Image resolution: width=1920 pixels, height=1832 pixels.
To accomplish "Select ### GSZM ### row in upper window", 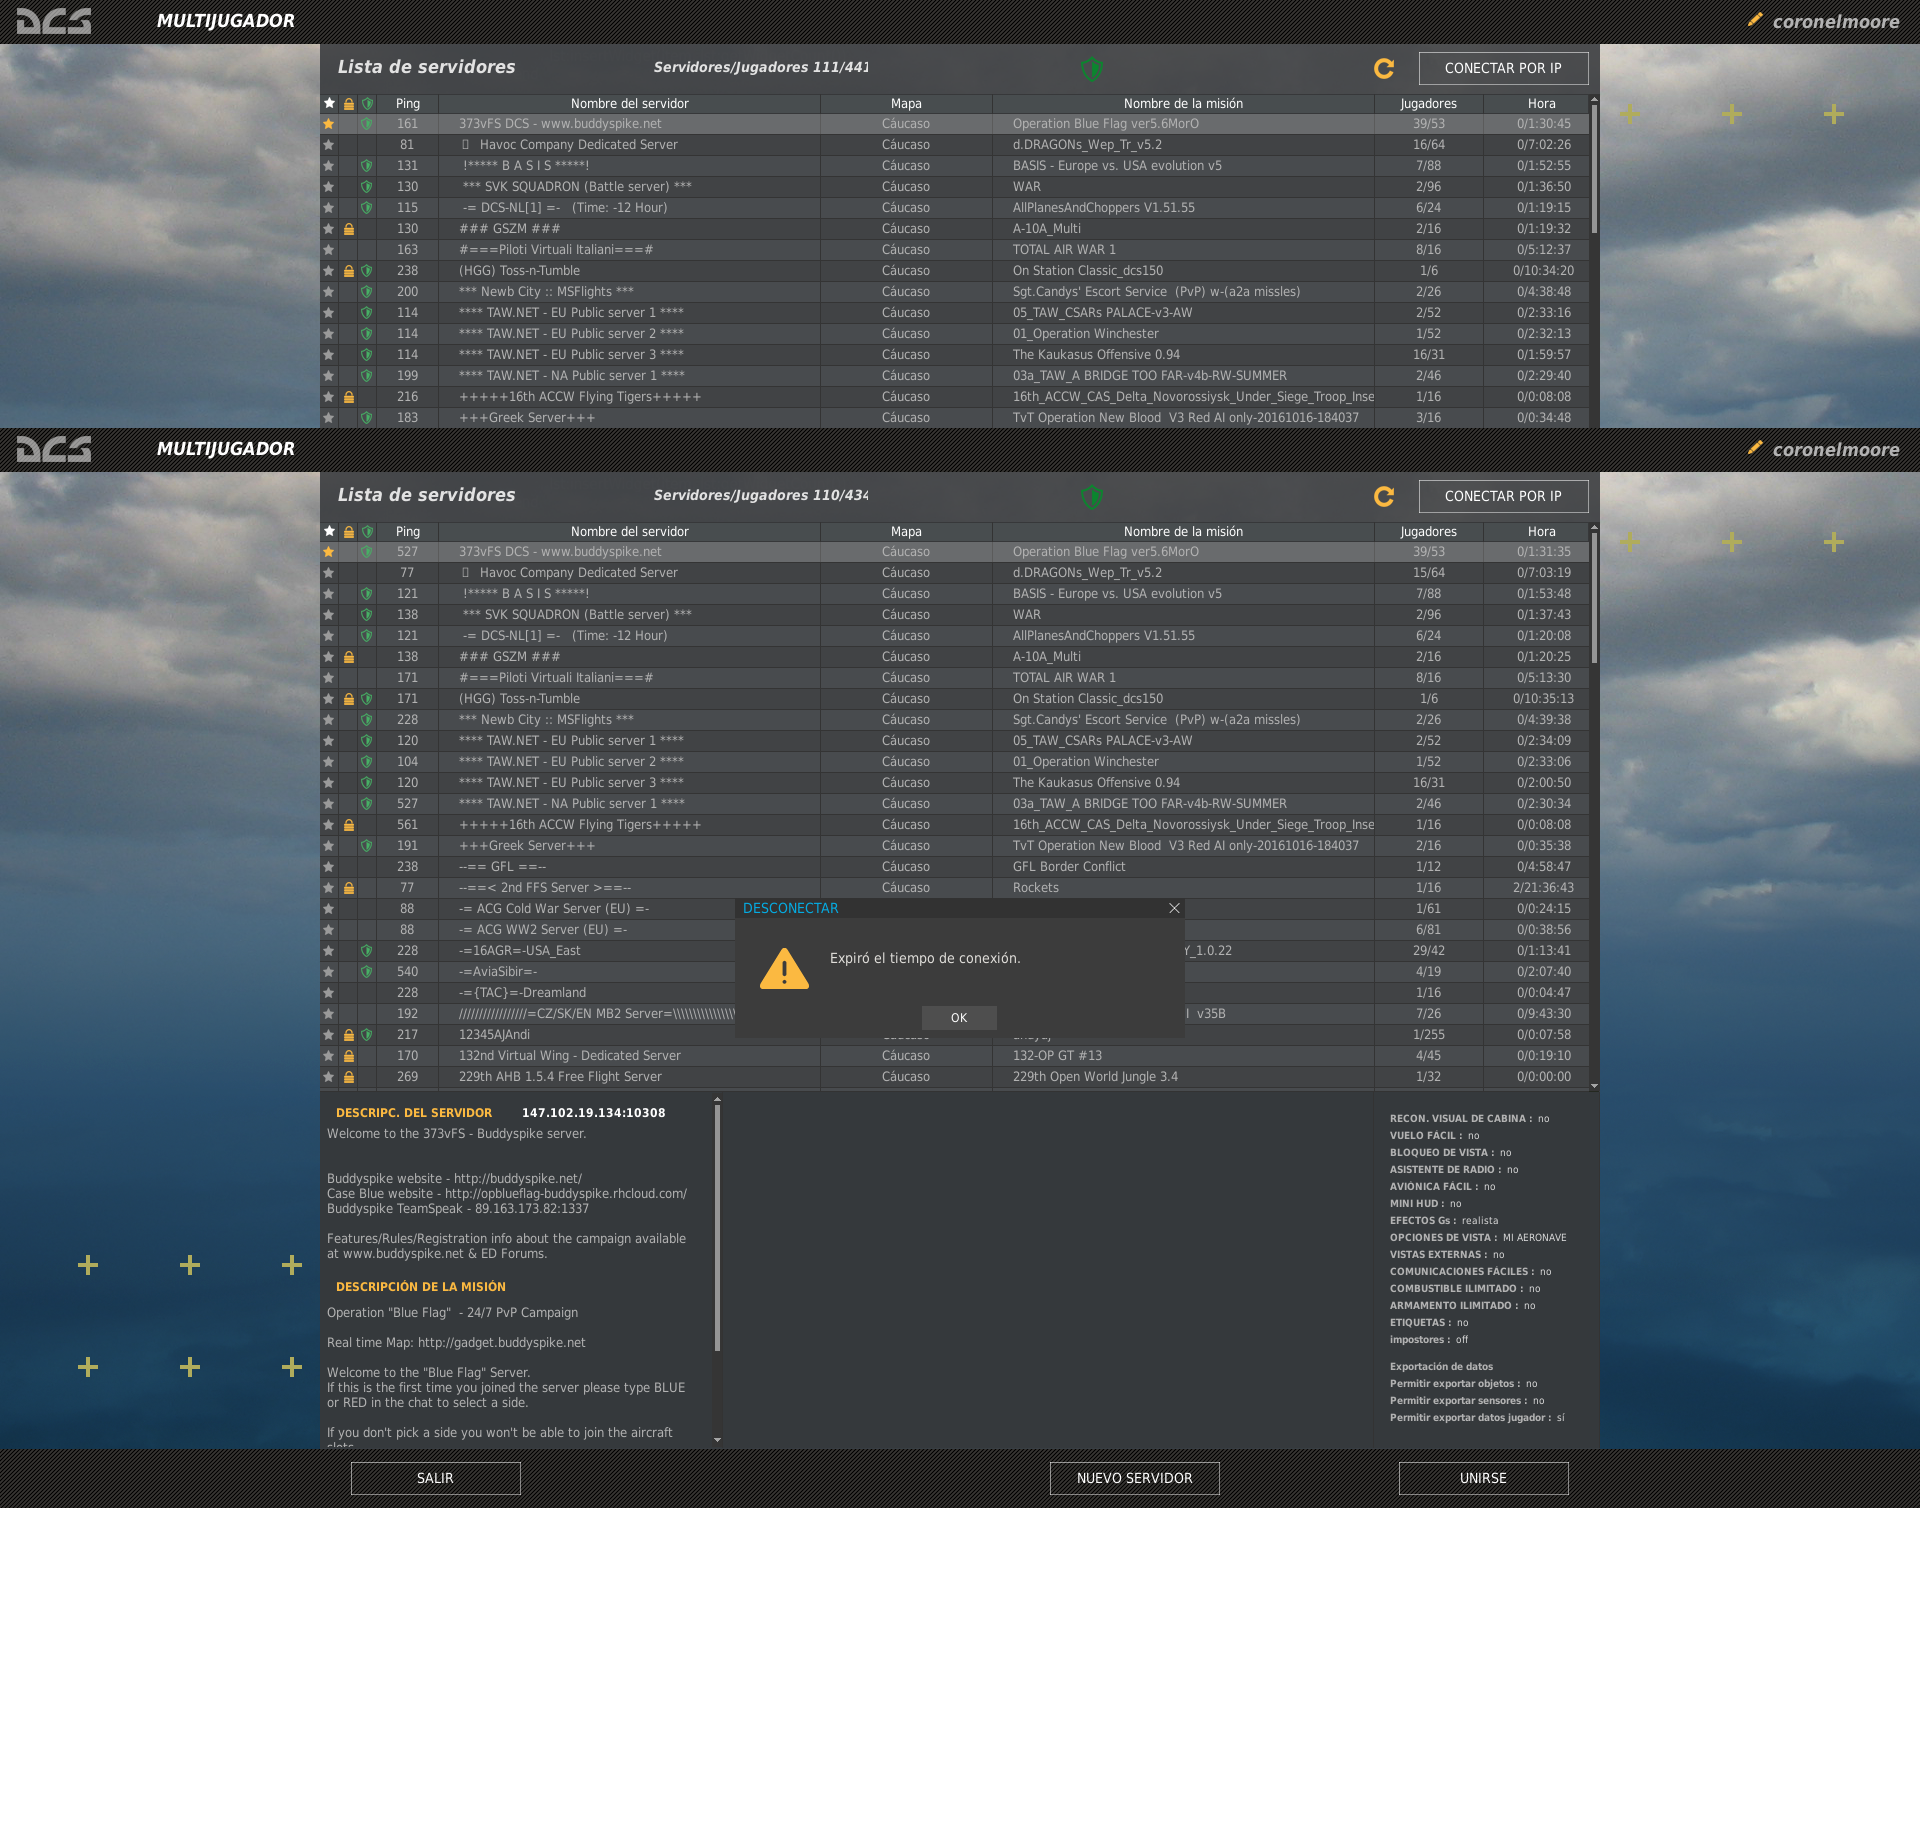I will pos(954,229).
